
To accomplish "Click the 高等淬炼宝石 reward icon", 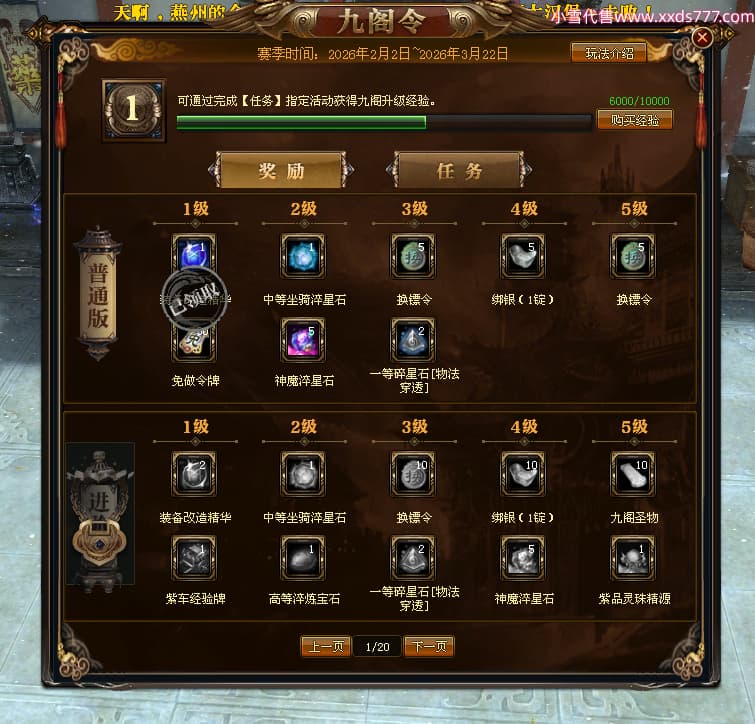I will pos(303,558).
